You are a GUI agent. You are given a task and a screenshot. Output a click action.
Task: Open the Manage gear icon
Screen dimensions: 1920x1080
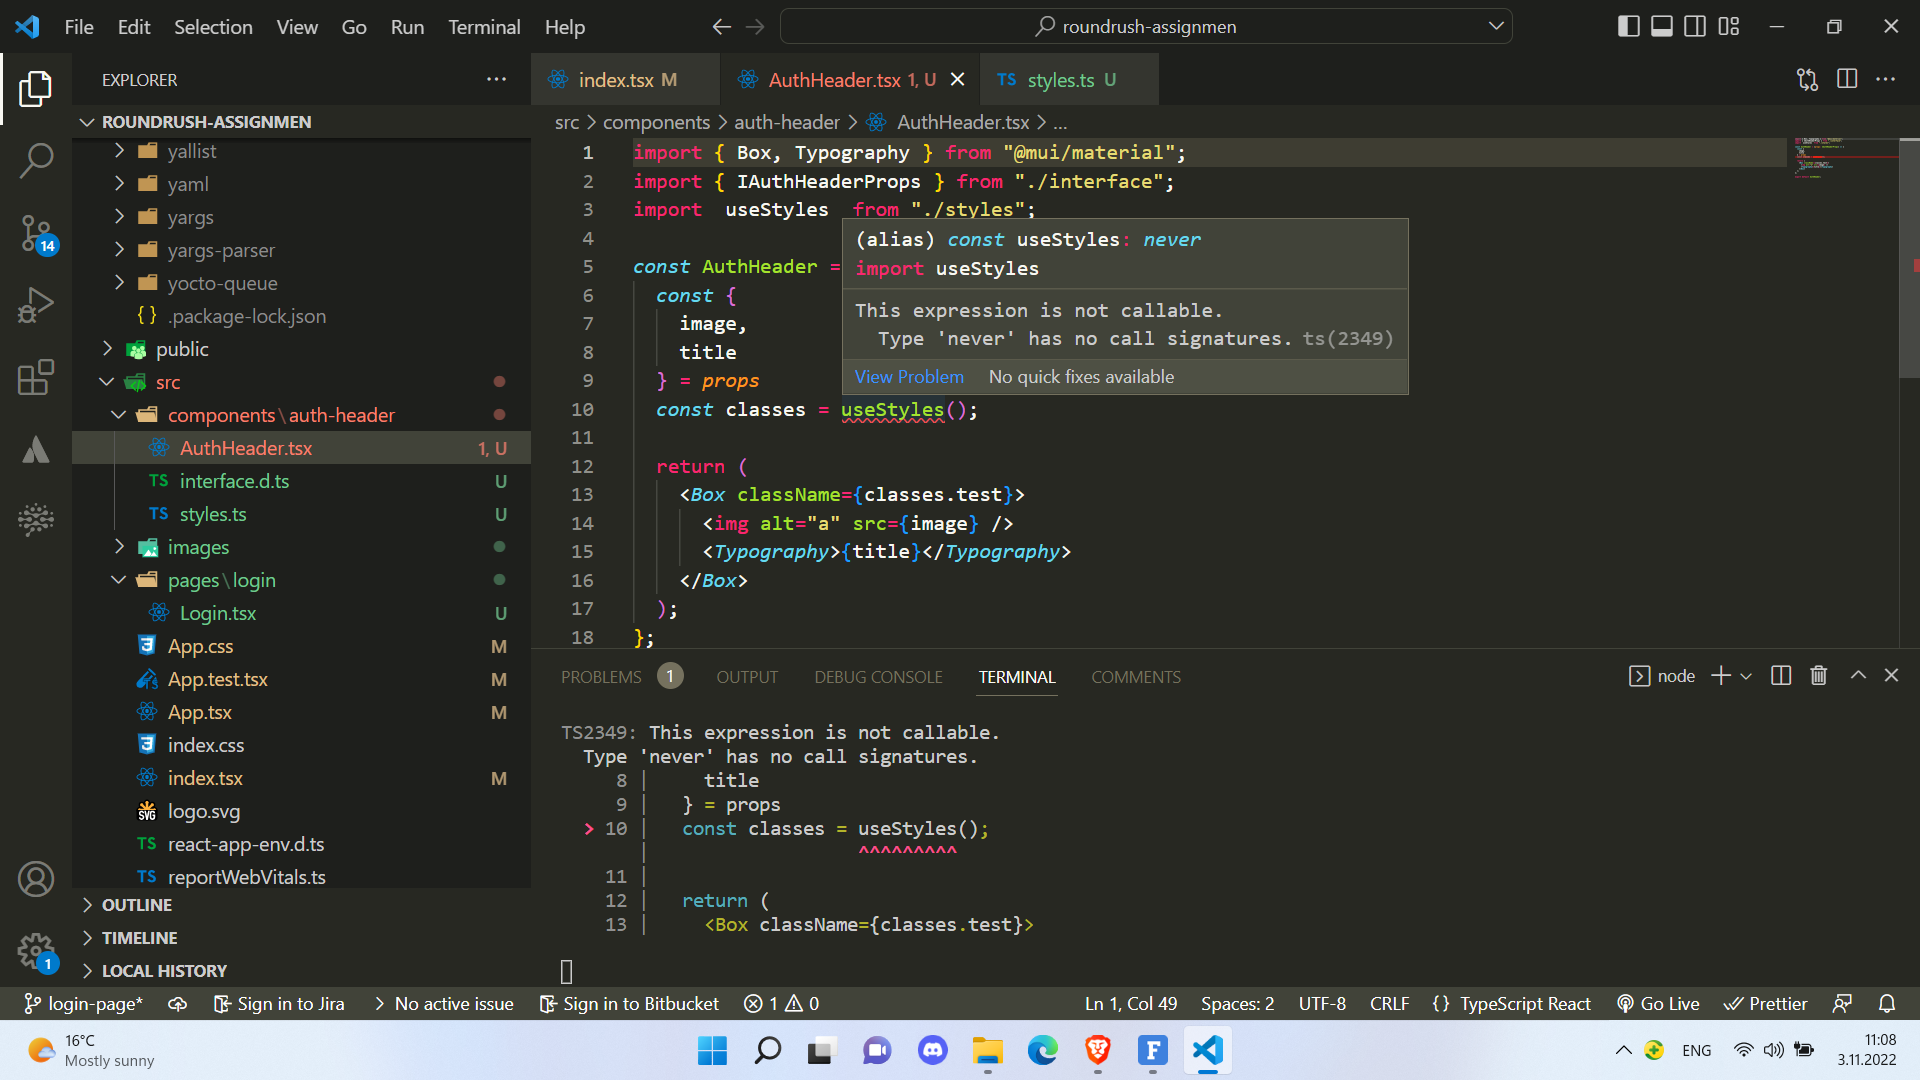(x=36, y=950)
